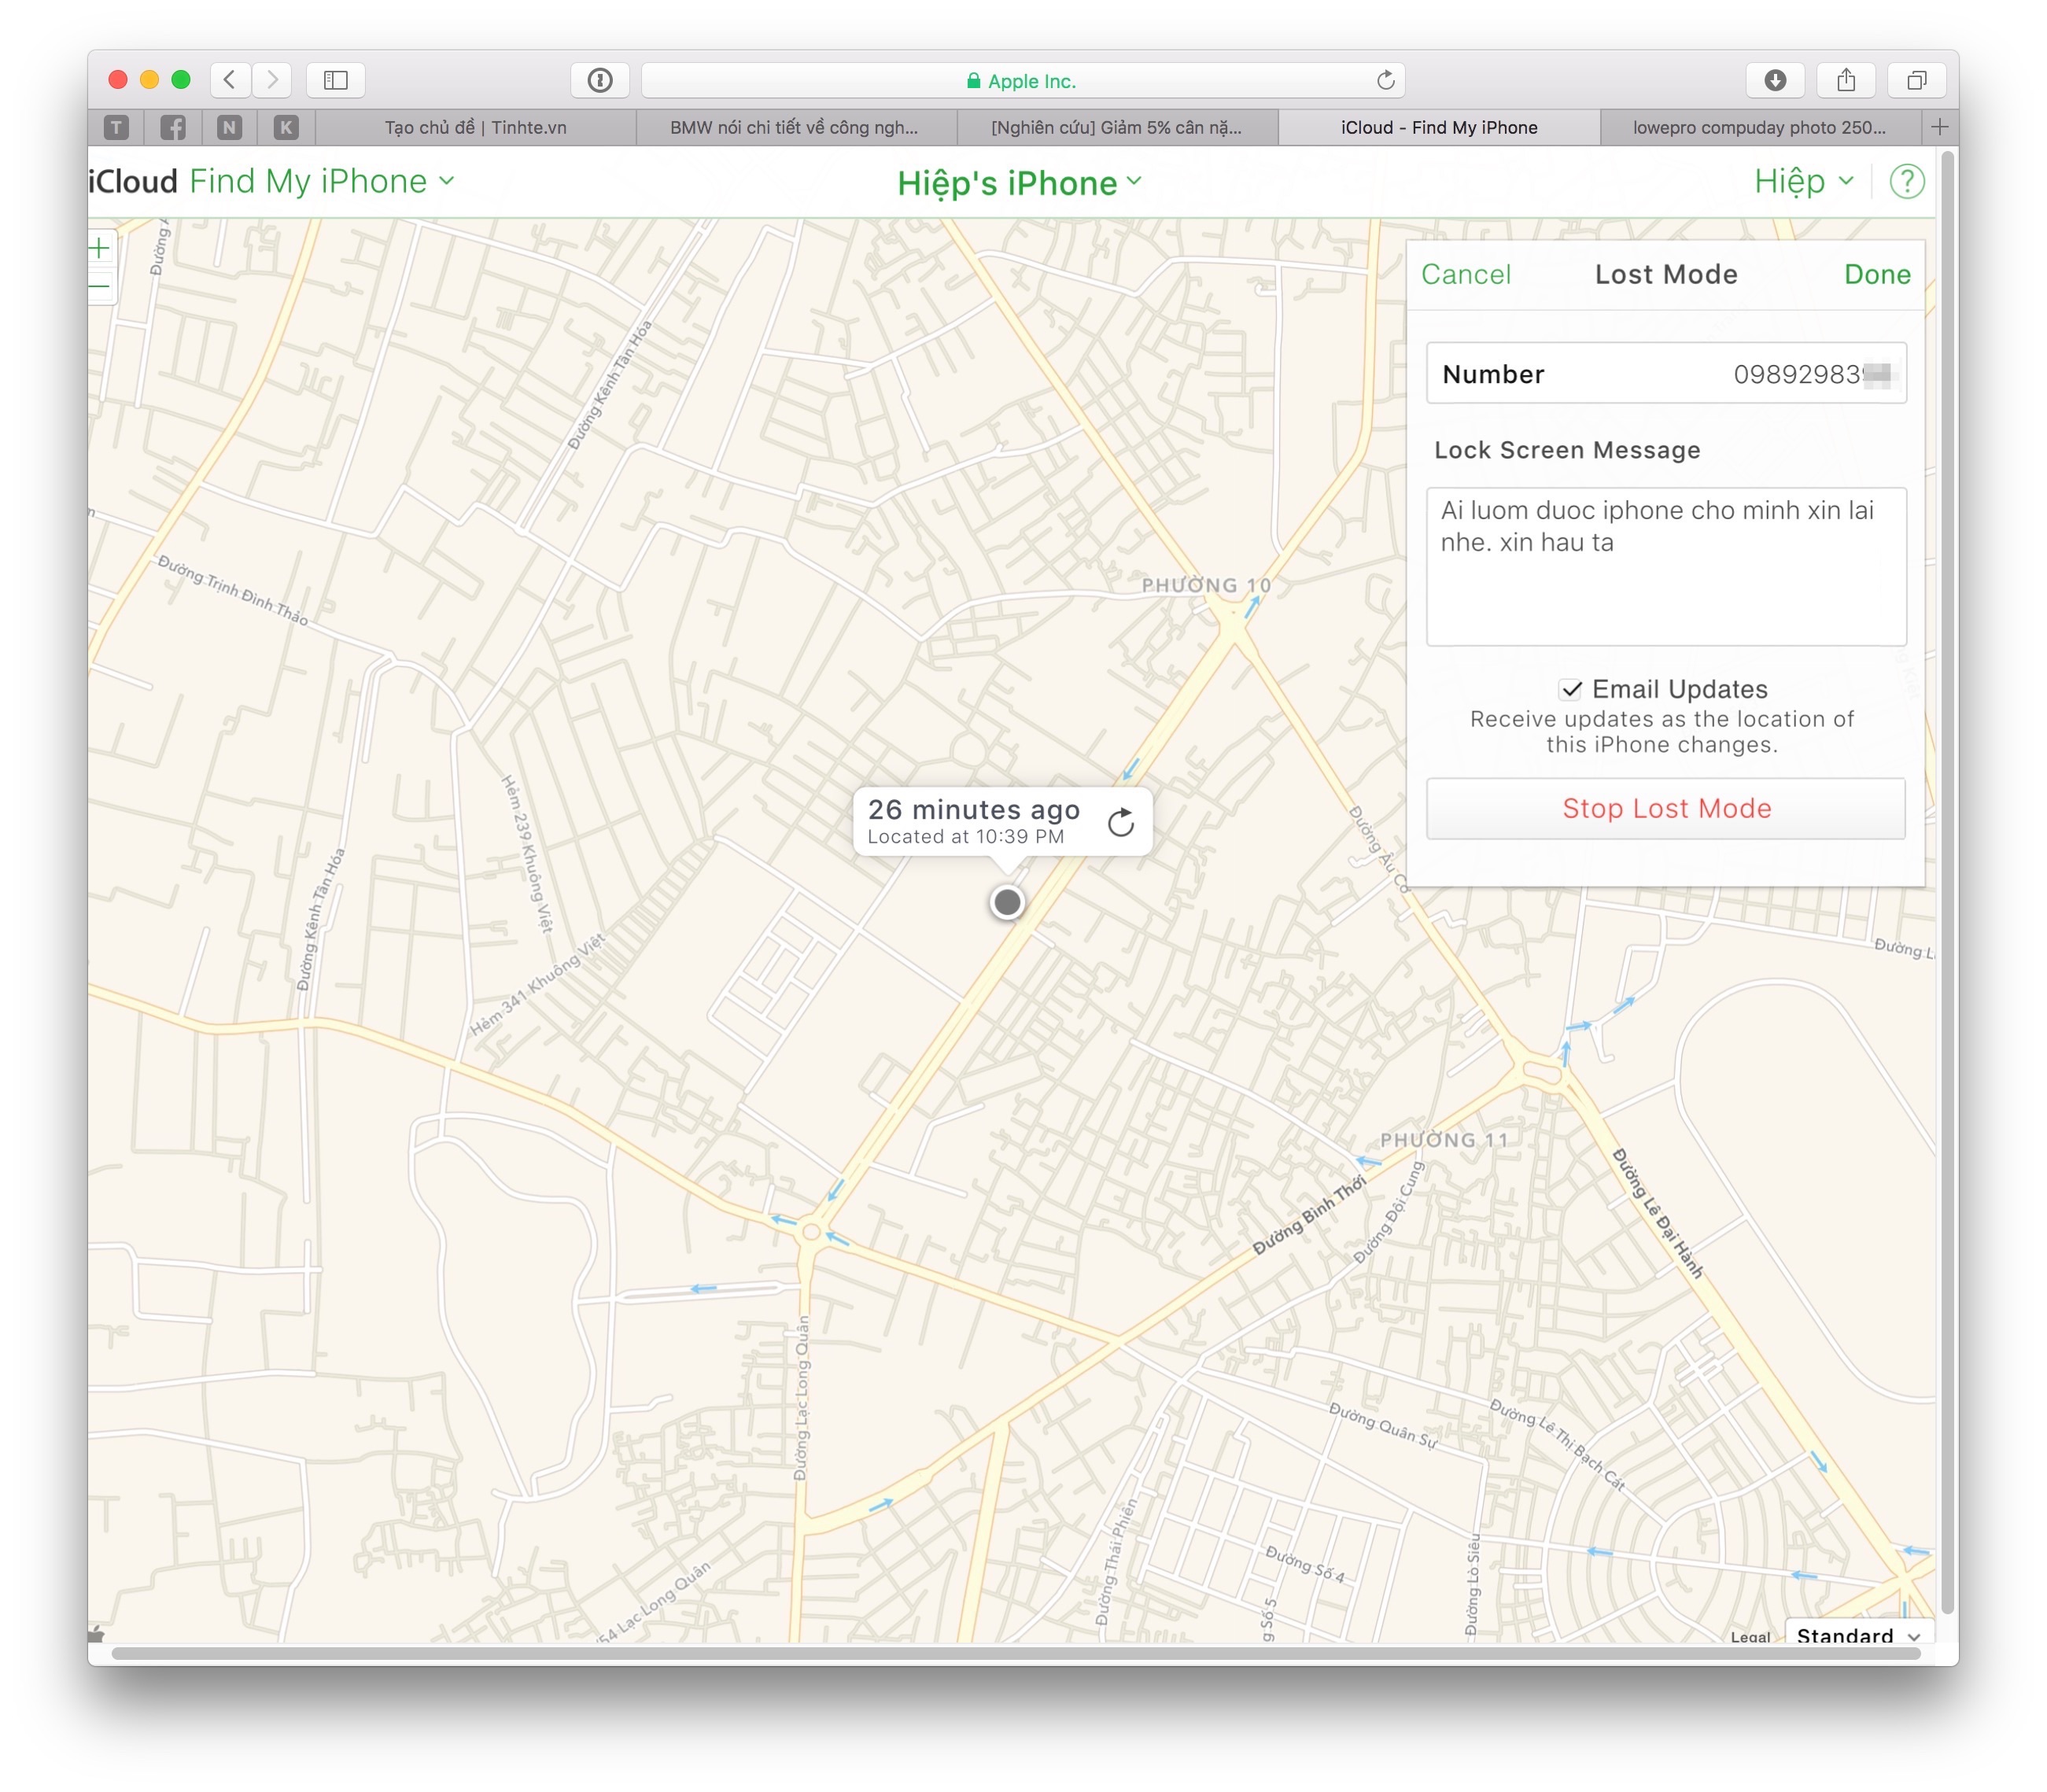Switch to the [Nghiên cứu] Giảm 5% tab
This screenshot has width=2047, height=1792.
(x=1117, y=127)
